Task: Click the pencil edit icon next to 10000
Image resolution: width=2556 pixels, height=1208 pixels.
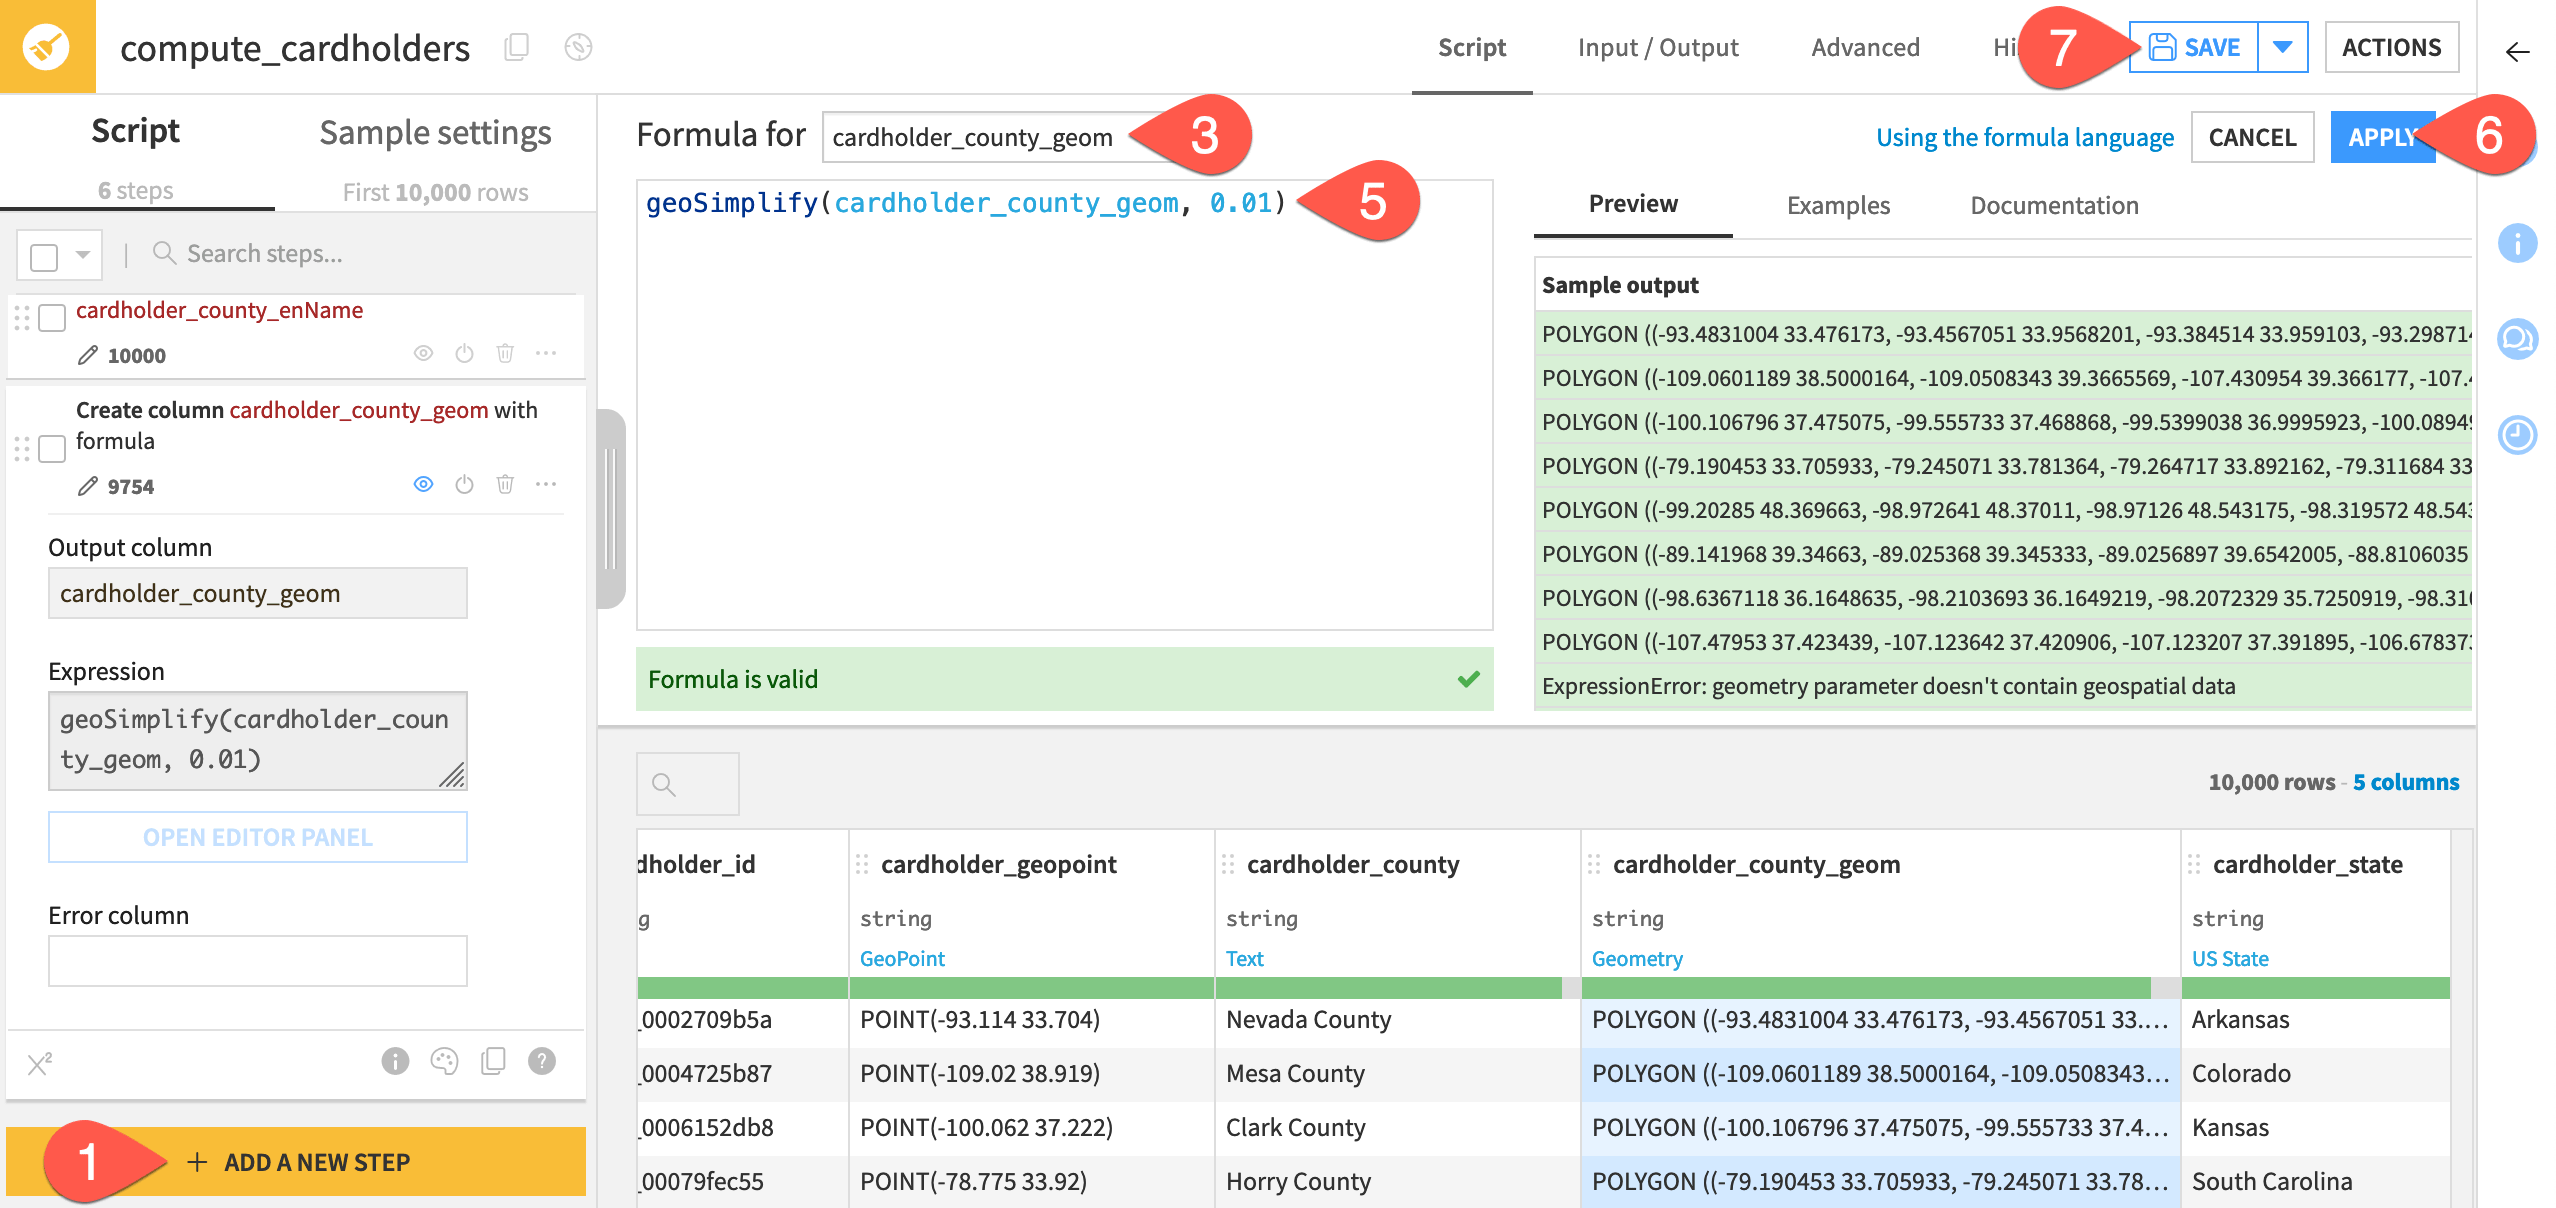Action: (x=88, y=355)
